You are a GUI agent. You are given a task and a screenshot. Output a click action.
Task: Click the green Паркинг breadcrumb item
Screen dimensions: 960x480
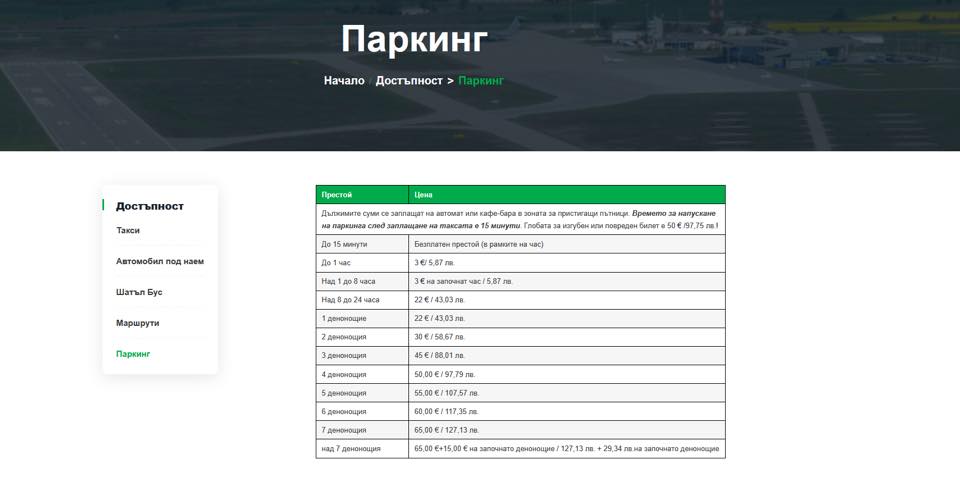pyautogui.click(x=481, y=80)
